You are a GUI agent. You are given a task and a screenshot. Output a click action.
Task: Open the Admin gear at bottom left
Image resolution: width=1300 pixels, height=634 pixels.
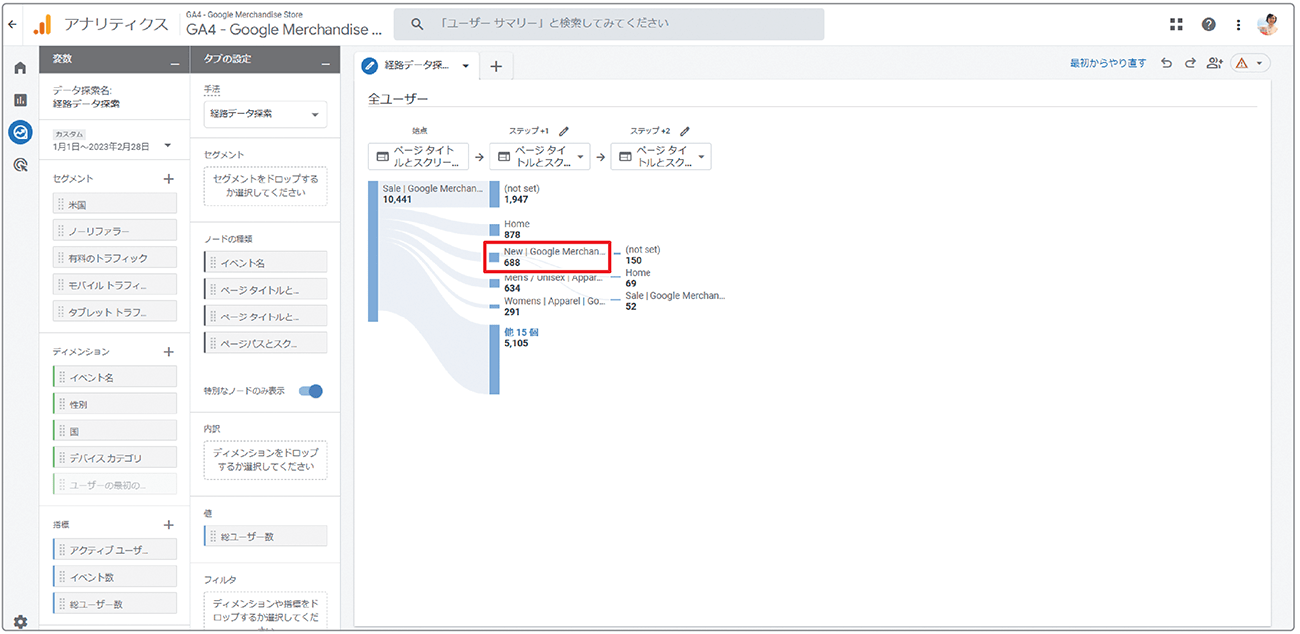point(20,621)
